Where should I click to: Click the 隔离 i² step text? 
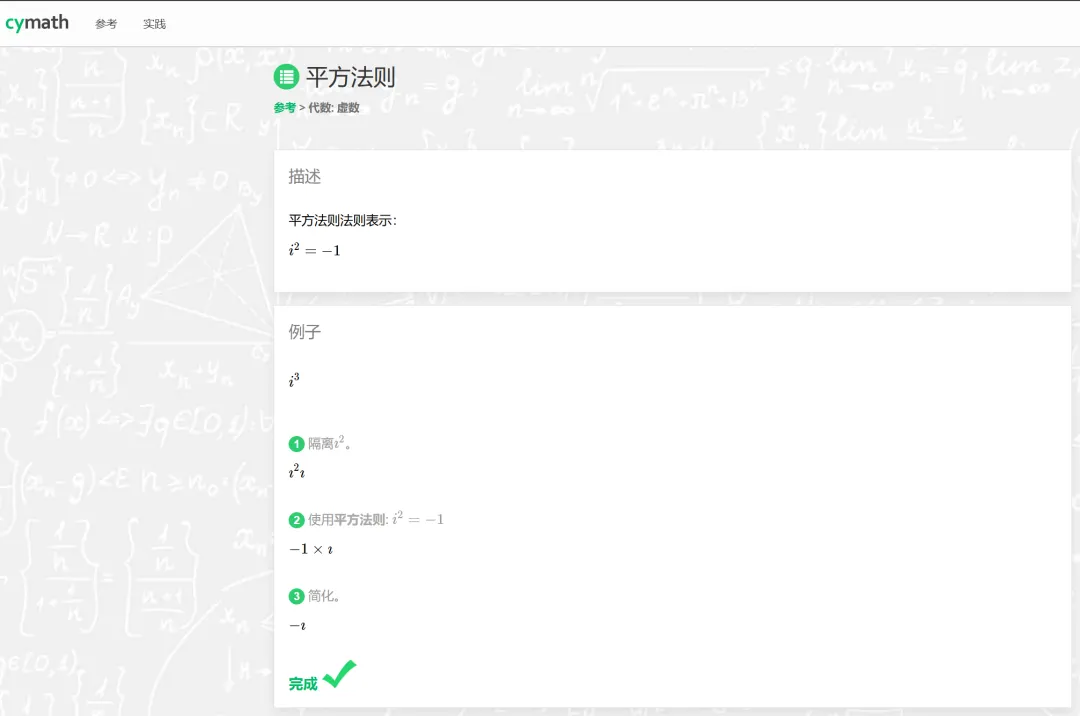click(x=329, y=443)
